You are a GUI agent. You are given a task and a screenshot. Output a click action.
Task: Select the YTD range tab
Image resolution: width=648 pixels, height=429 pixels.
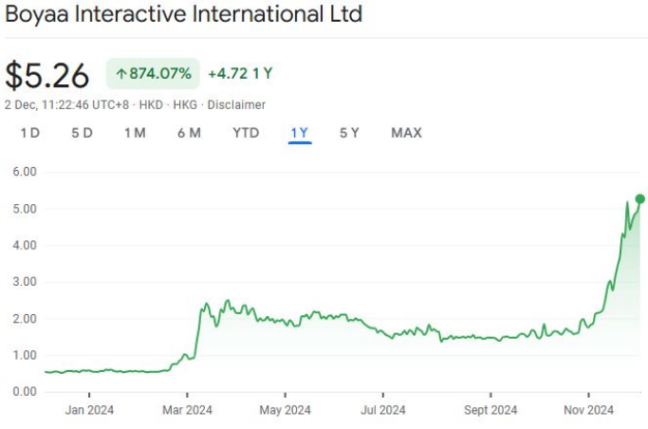[246, 133]
